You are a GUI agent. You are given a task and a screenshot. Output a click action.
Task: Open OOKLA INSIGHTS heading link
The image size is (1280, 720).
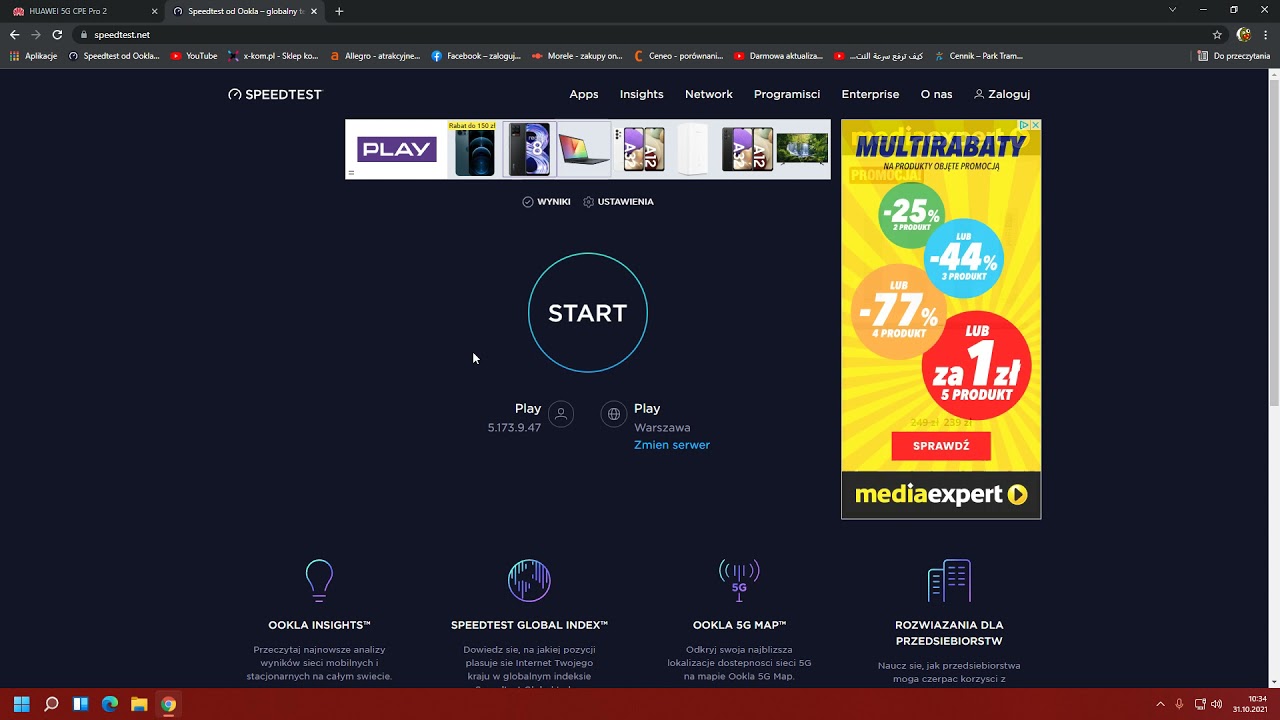(x=319, y=625)
